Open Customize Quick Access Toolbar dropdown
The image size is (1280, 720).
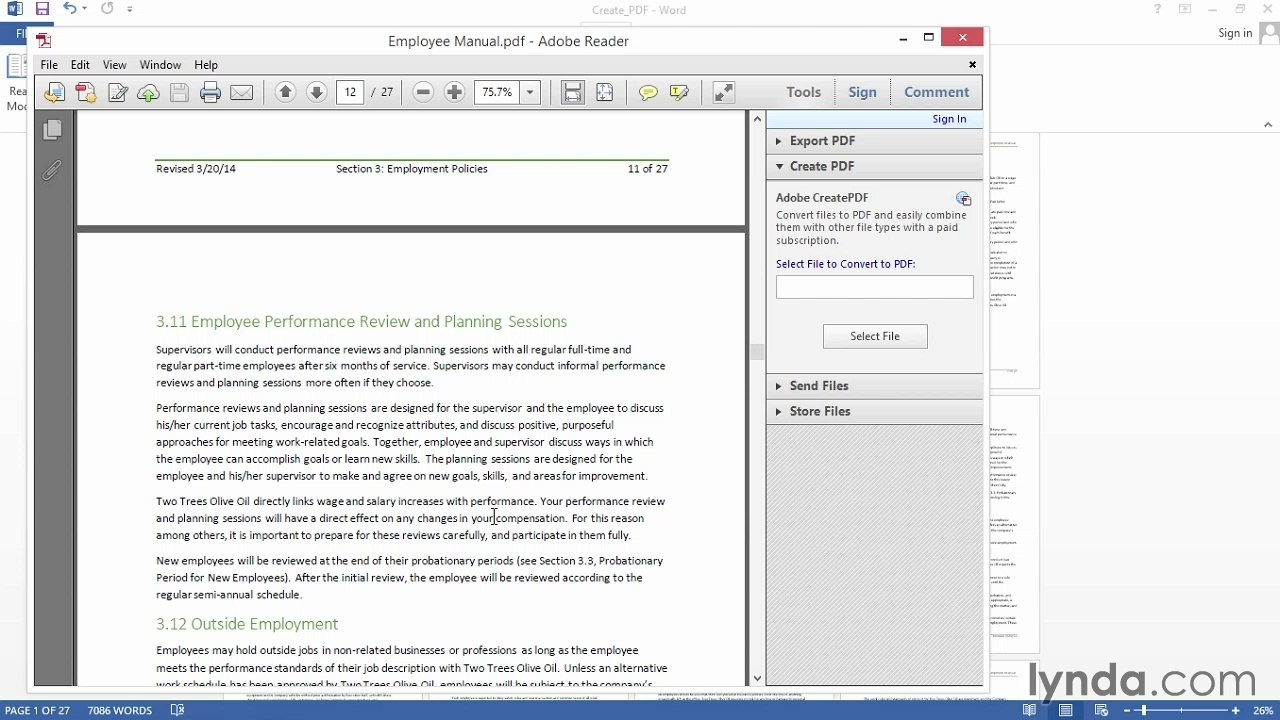click(x=130, y=9)
